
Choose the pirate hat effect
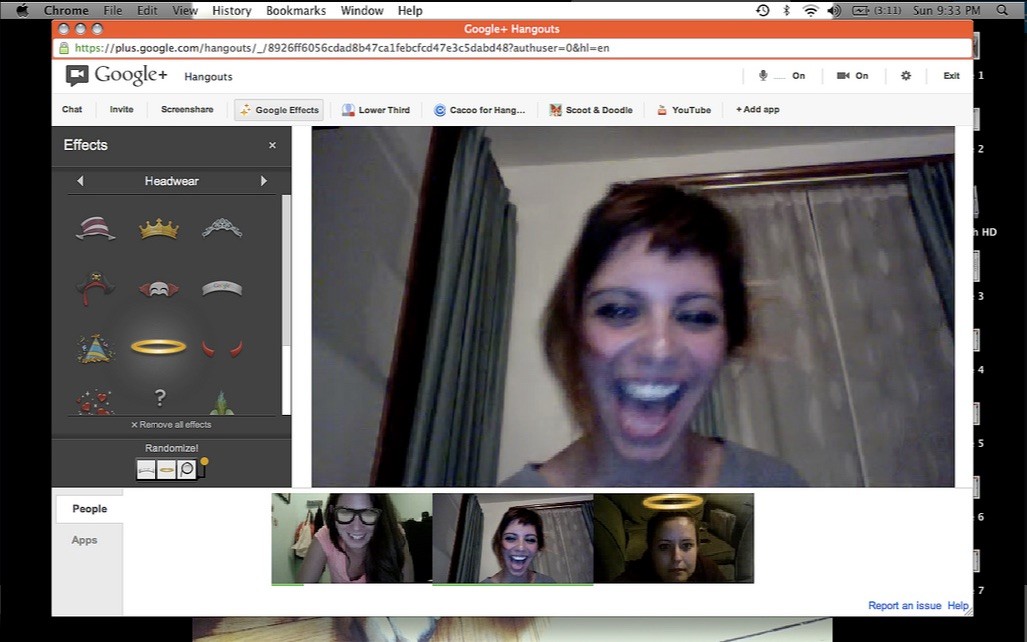(x=96, y=288)
